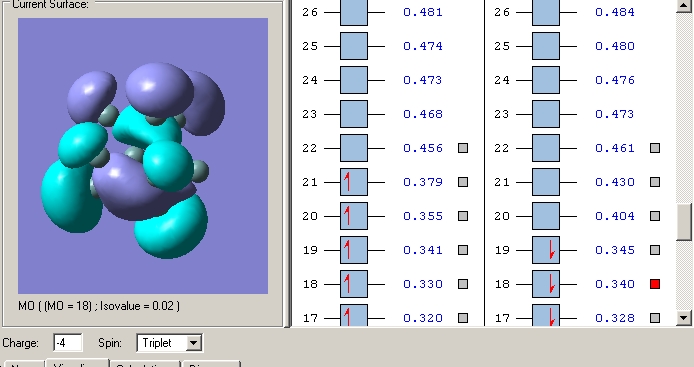
Task: Click the gray surface marker for alpha orbital 18
Action: 463,284
